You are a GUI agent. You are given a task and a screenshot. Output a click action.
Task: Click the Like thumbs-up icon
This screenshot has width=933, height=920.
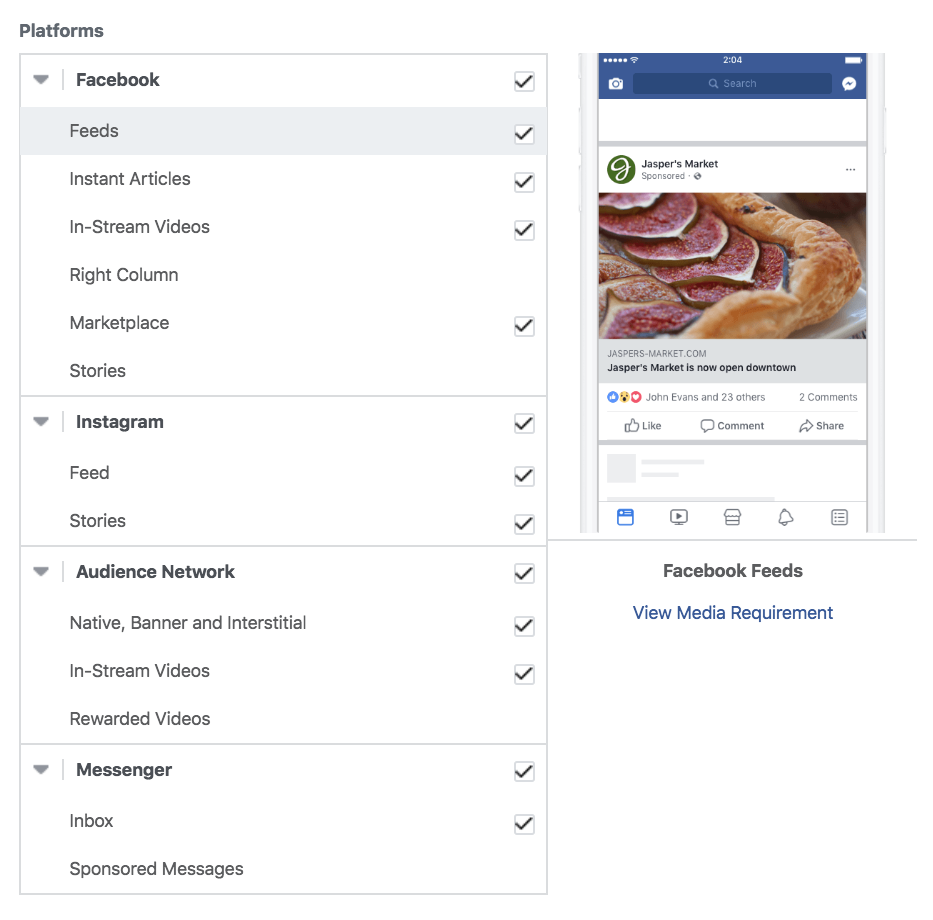[632, 426]
